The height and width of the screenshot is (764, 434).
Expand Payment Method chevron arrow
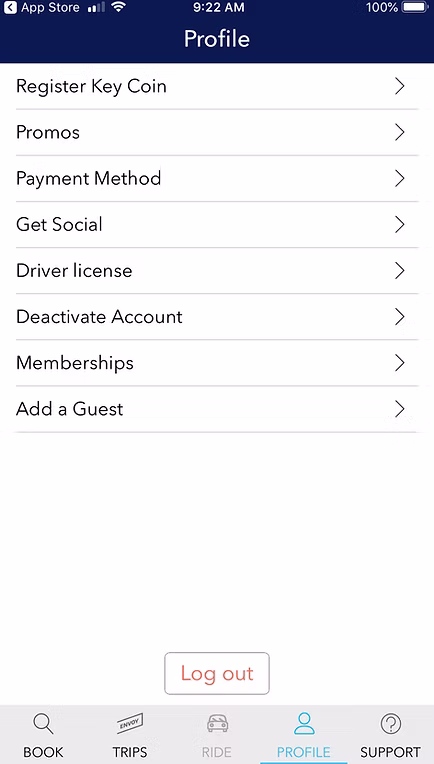point(400,178)
